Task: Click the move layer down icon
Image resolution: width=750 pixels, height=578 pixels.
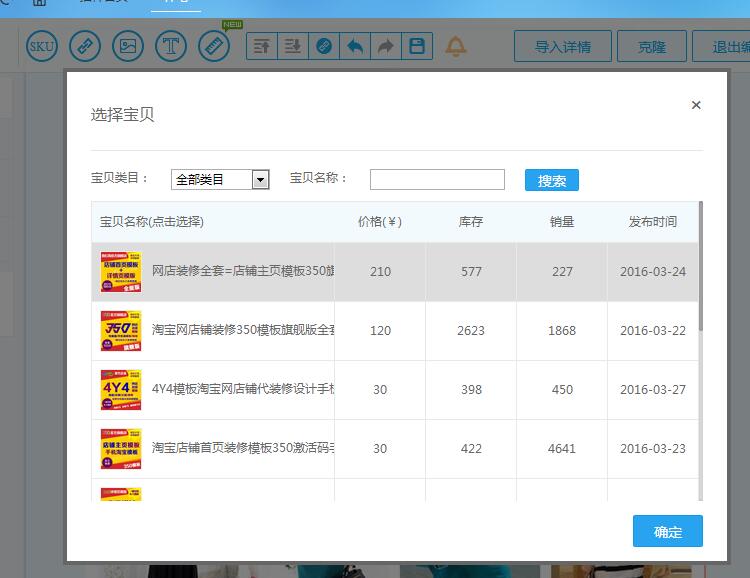Action: 293,46
